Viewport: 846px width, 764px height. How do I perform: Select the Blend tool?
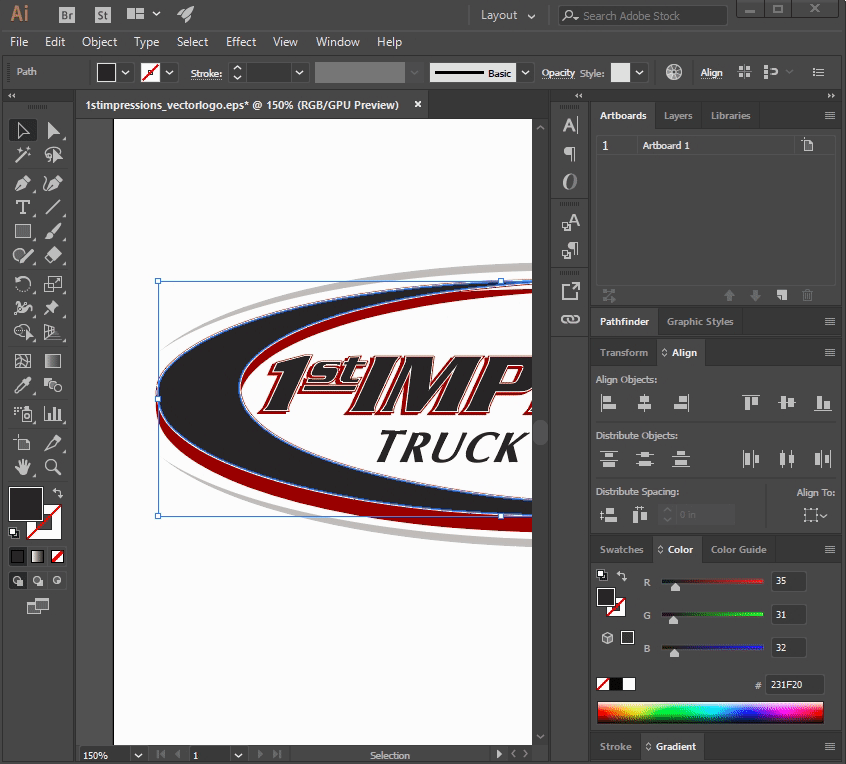(53, 385)
